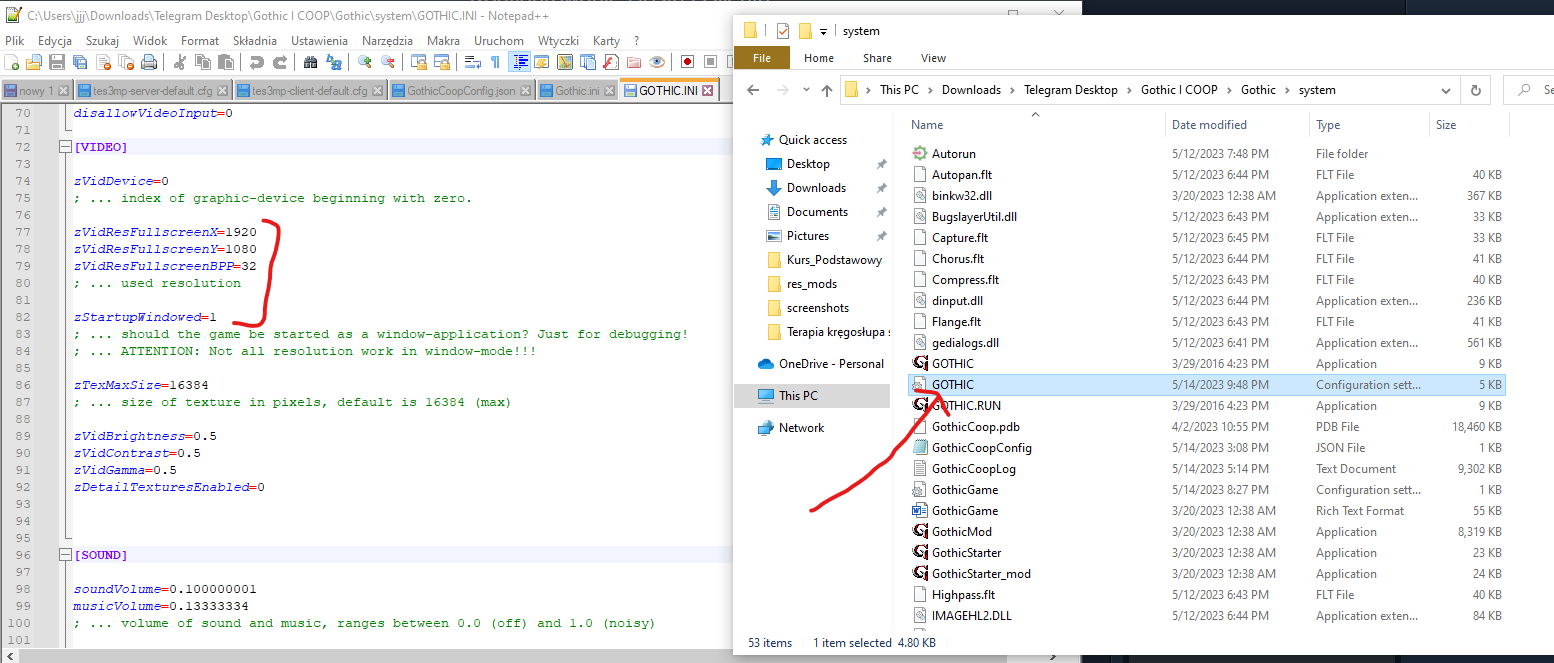Collapse the [SOUND] section fold marker

click(67, 555)
